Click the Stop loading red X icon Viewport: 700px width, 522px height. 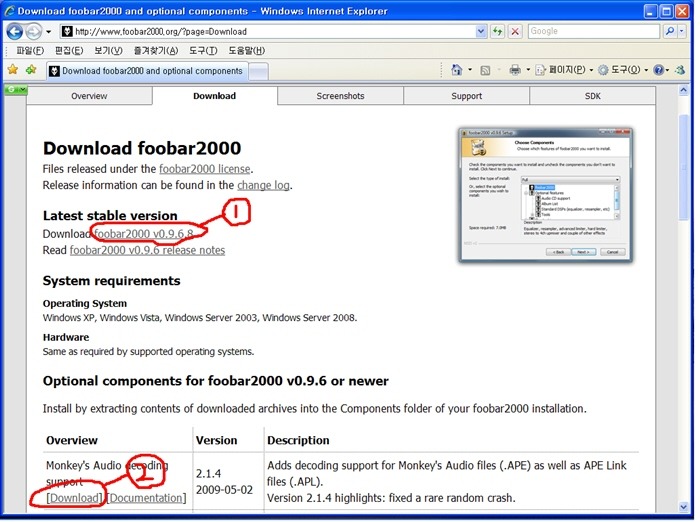tap(515, 31)
